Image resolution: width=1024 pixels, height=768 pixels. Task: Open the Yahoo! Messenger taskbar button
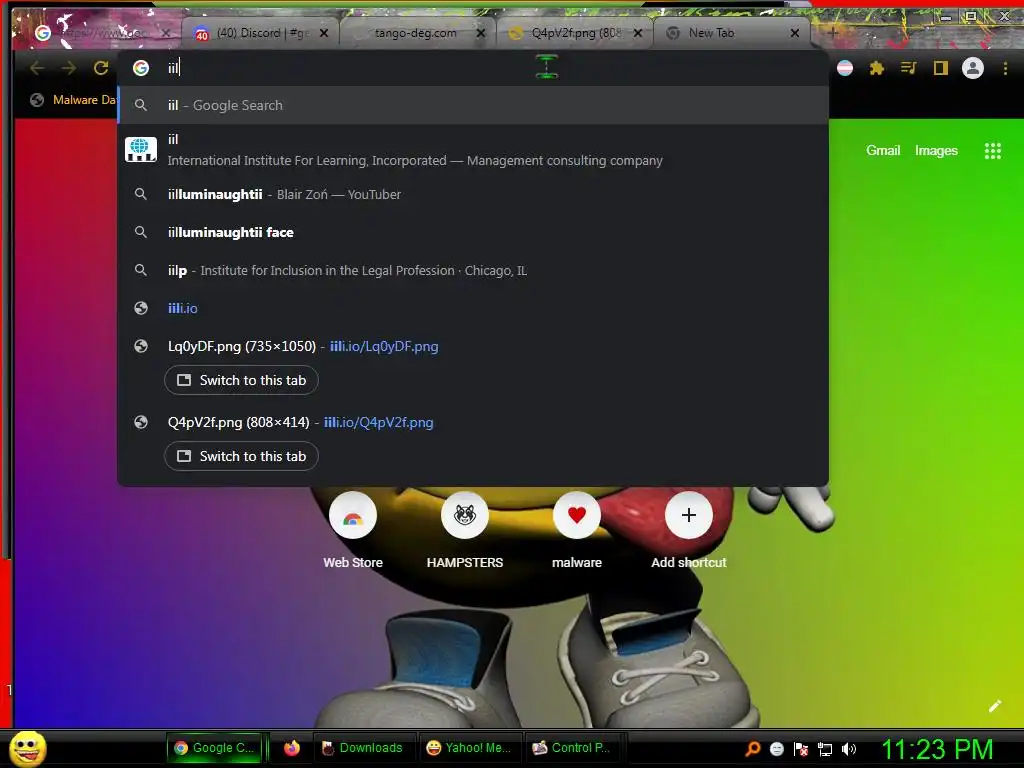468,748
